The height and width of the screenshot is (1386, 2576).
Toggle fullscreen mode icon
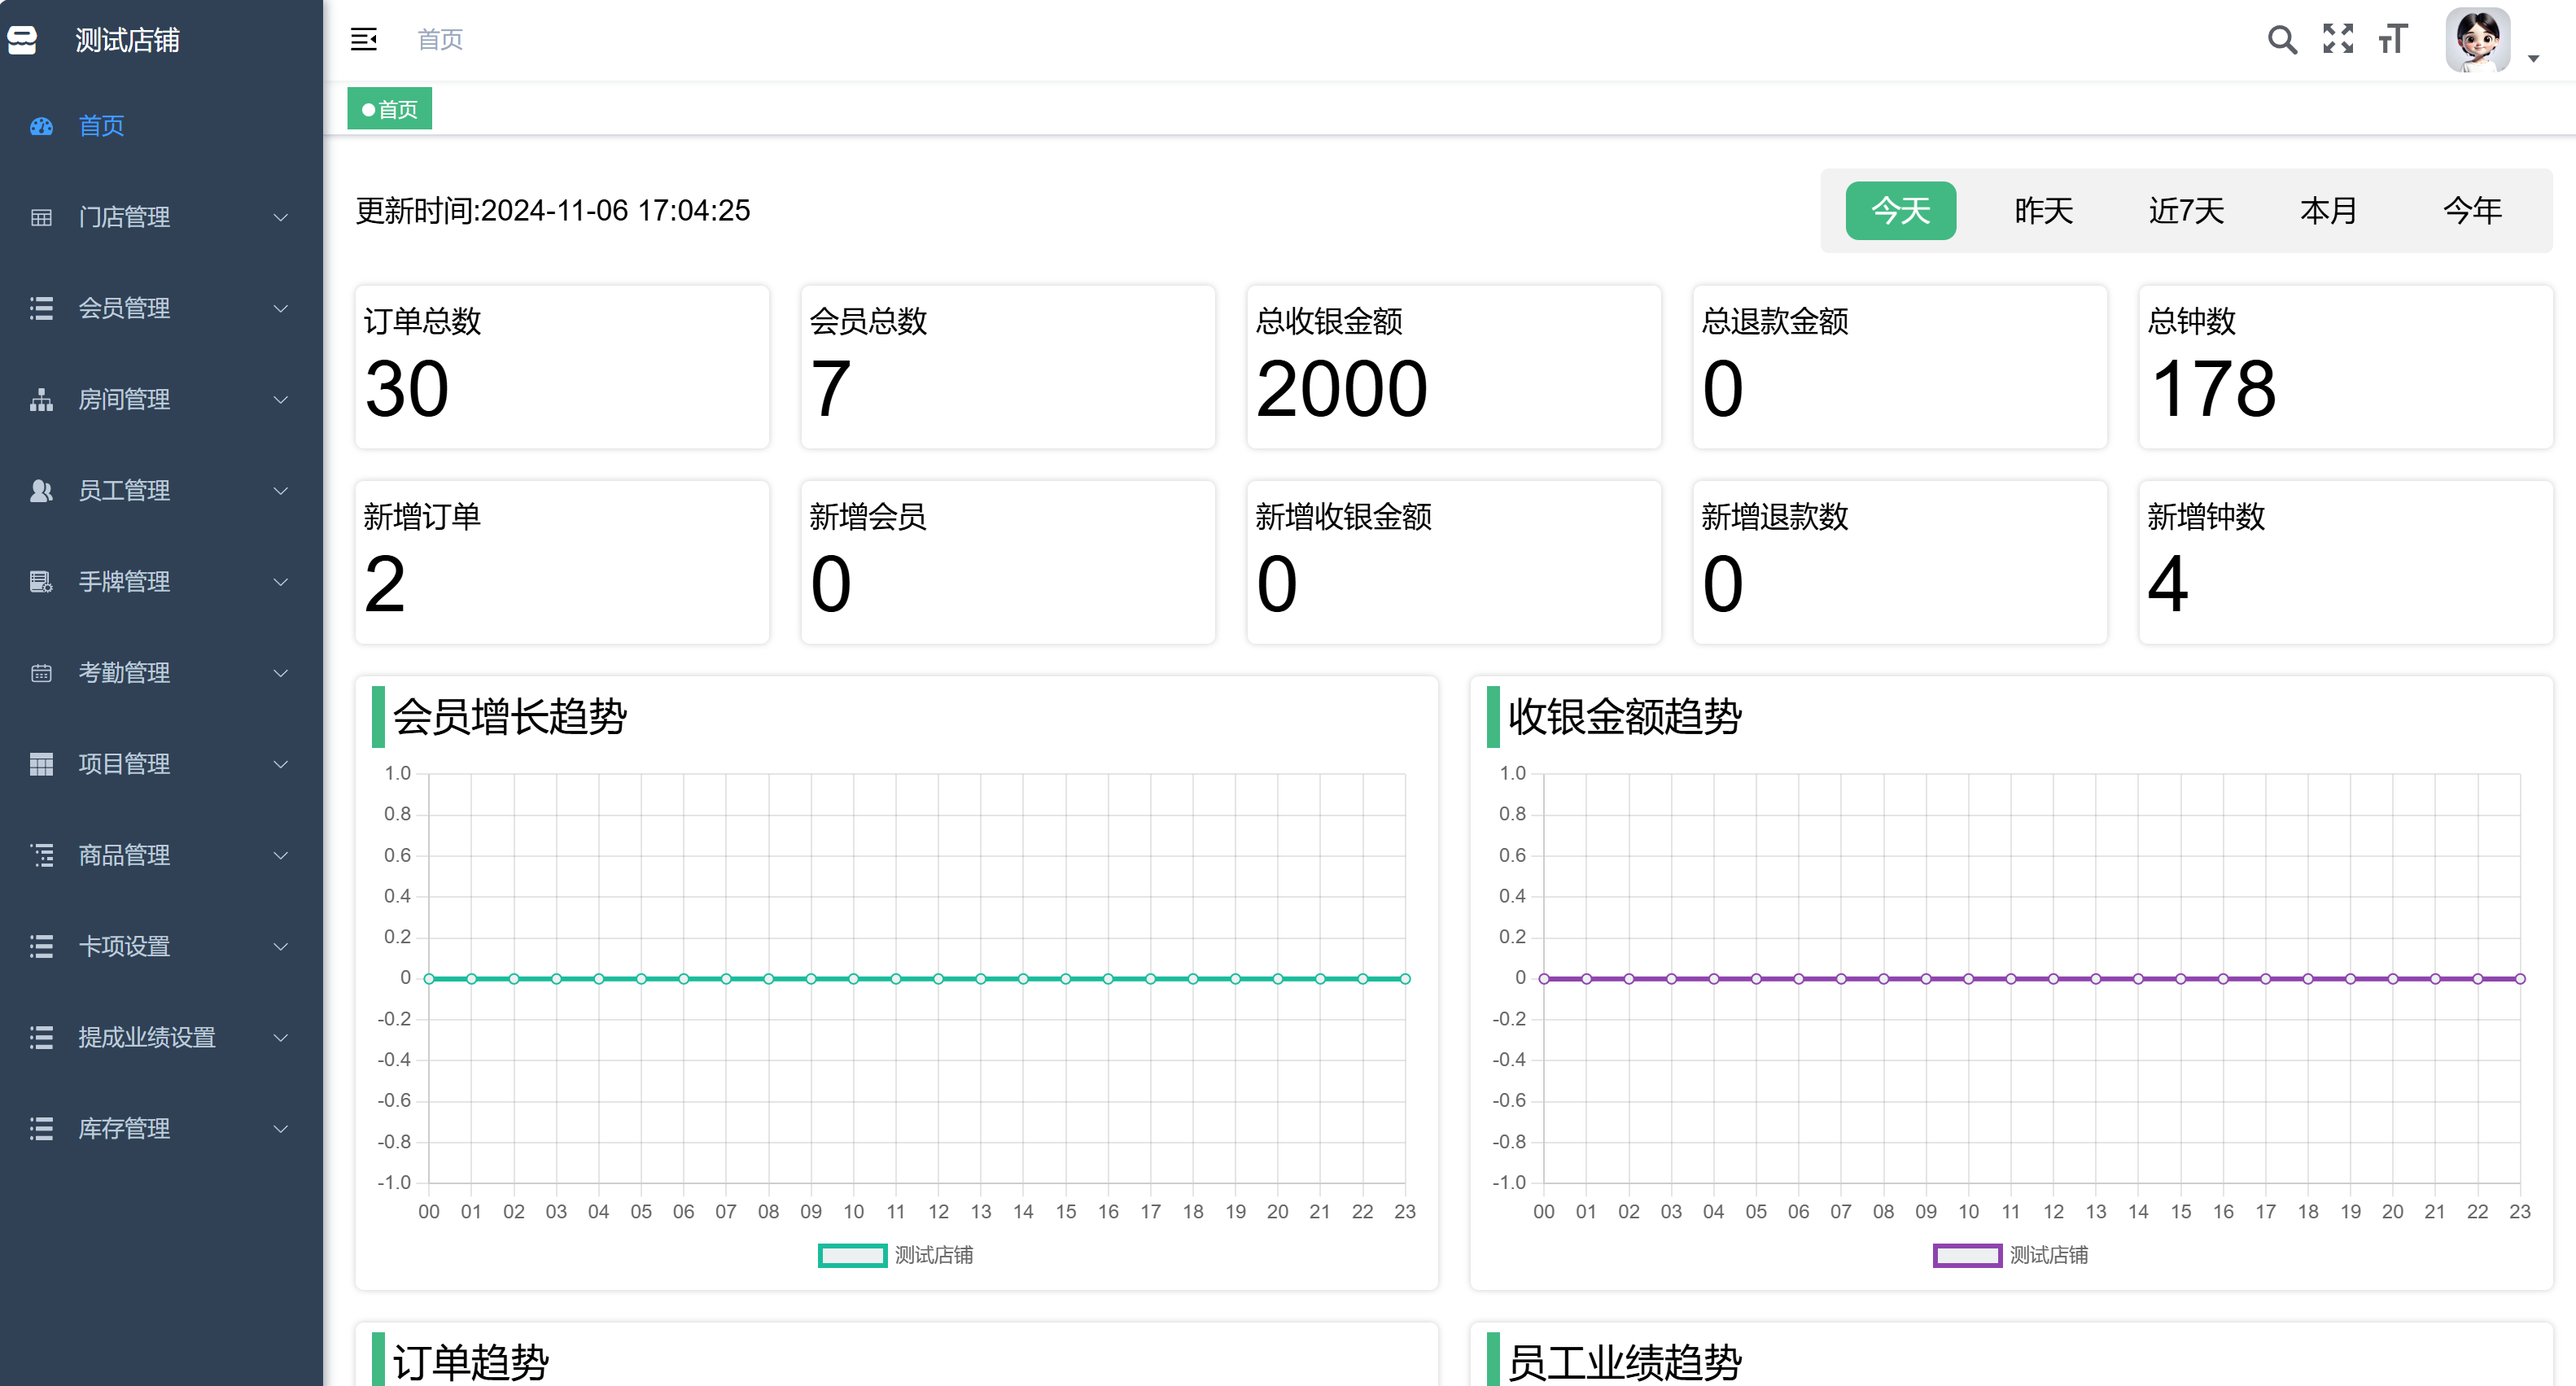point(2338,39)
